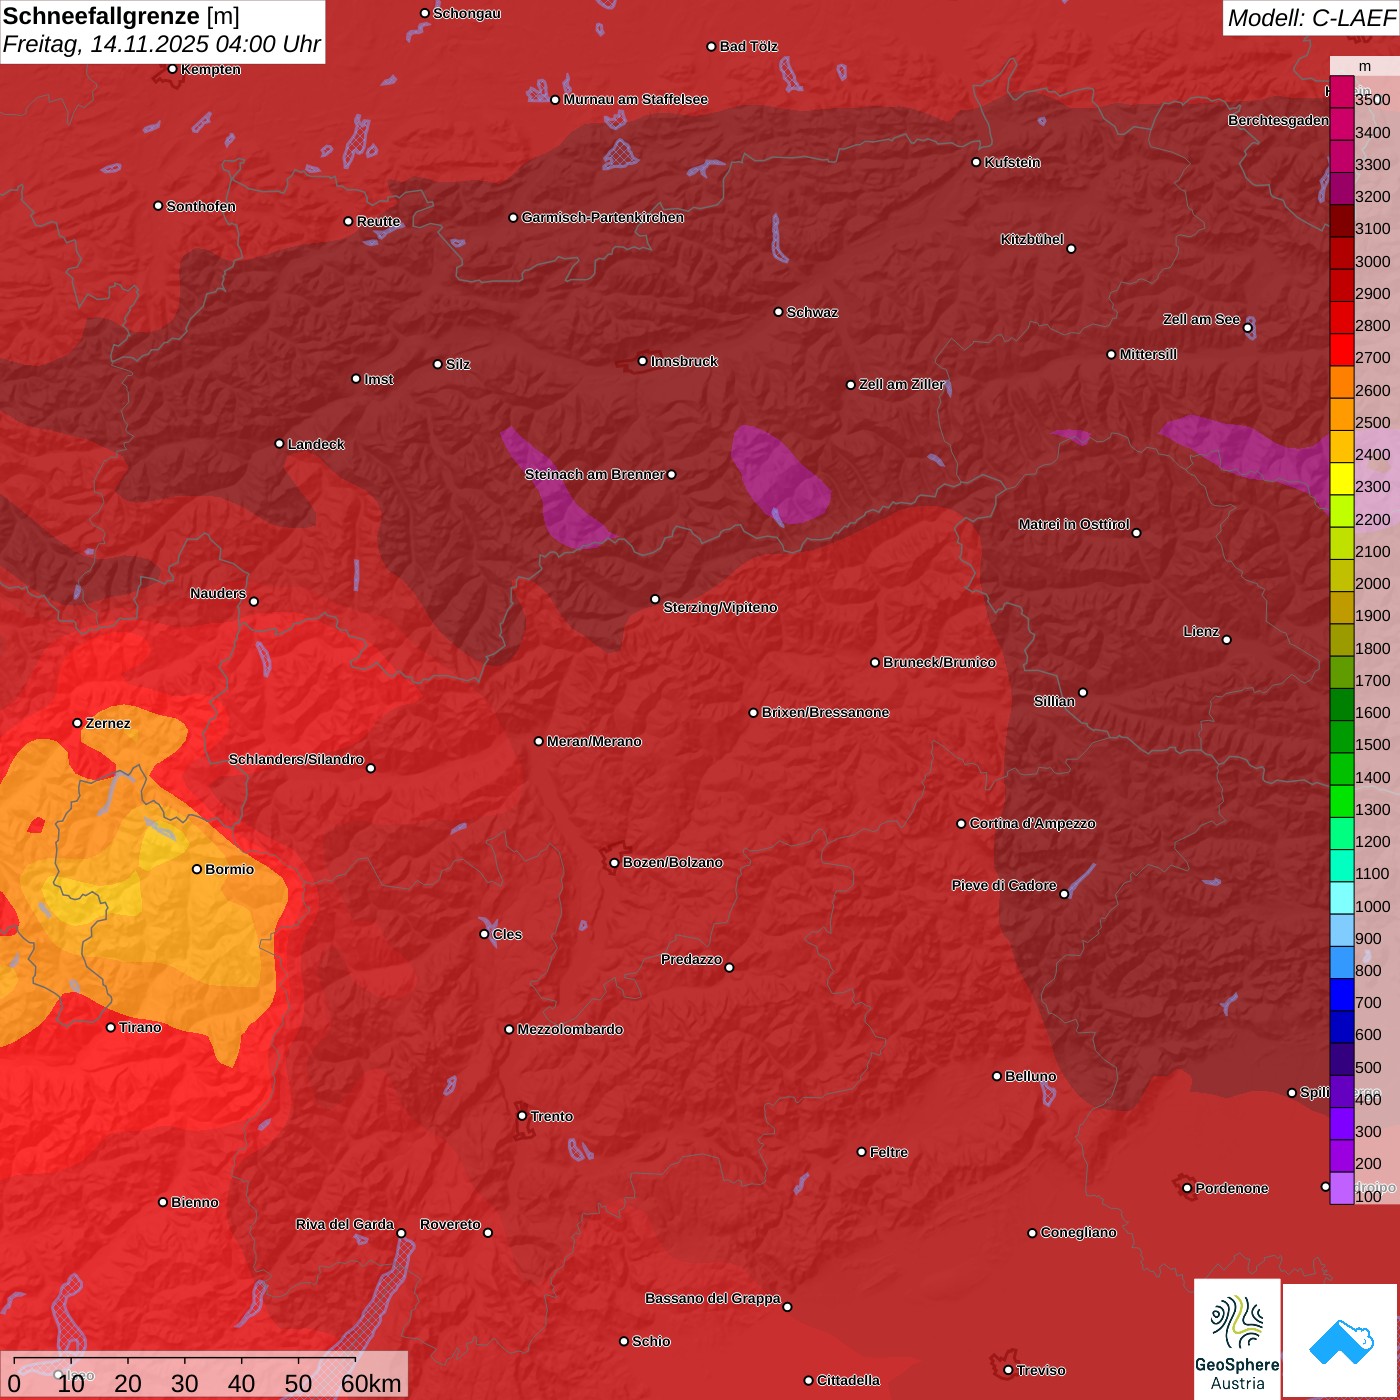
Task: Click the Modell: C-LAEF label
Action: [x=1311, y=18]
